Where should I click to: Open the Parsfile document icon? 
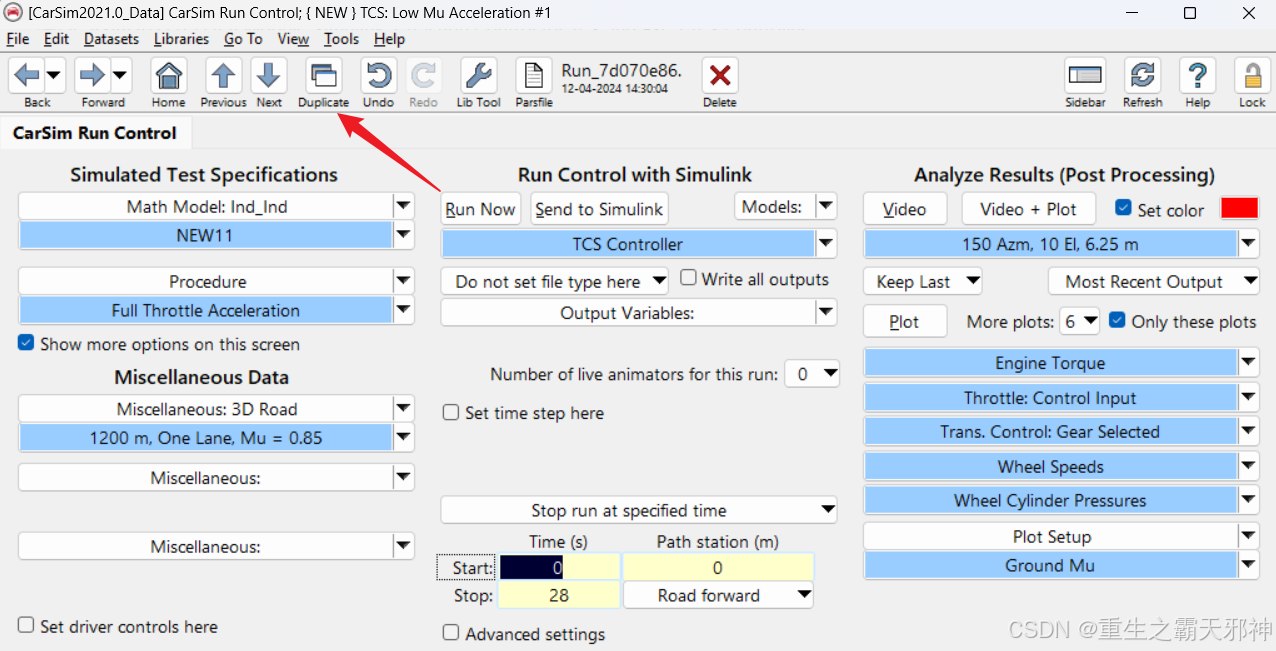(x=534, y=75)
